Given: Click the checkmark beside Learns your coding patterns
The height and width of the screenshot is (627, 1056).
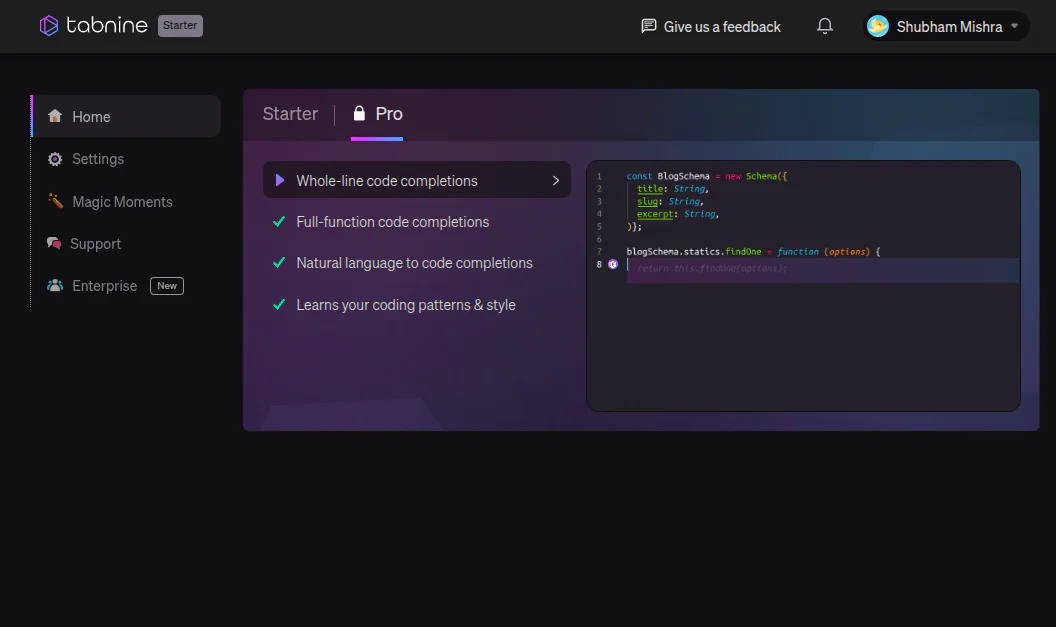Looking at the screenshot, I should point(279,304).
